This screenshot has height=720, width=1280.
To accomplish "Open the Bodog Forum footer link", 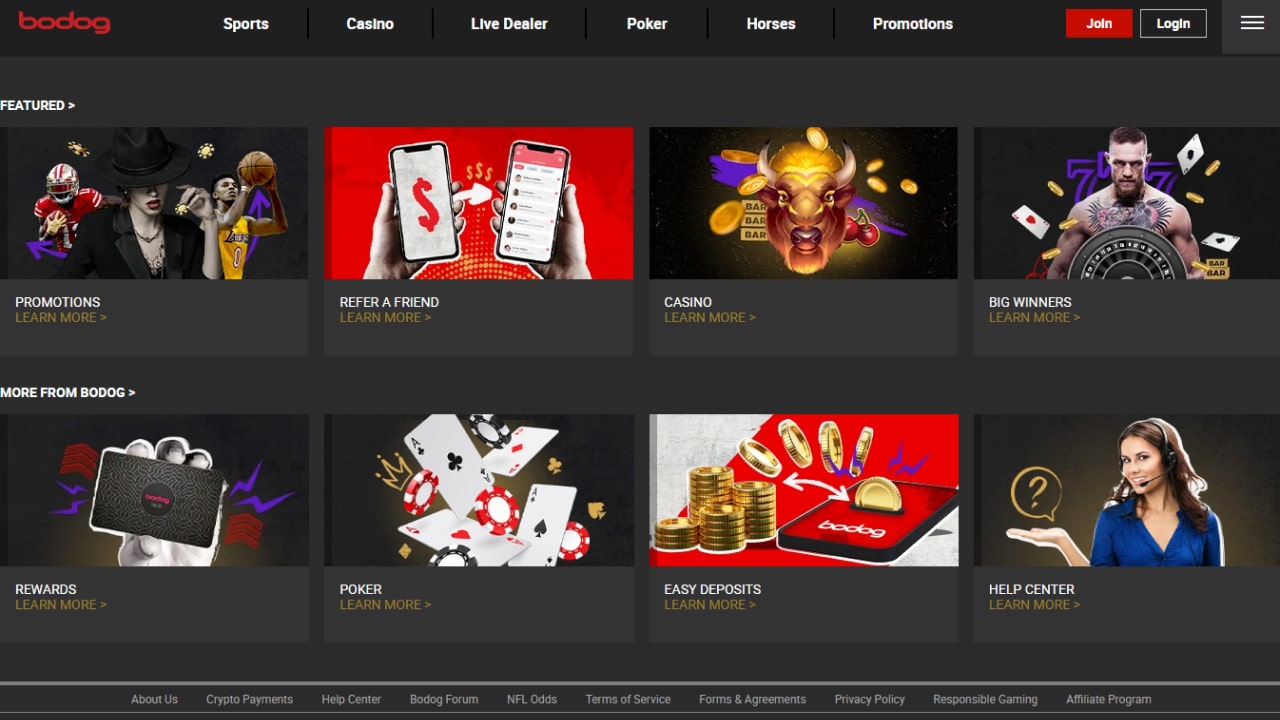I will point(444,700).
